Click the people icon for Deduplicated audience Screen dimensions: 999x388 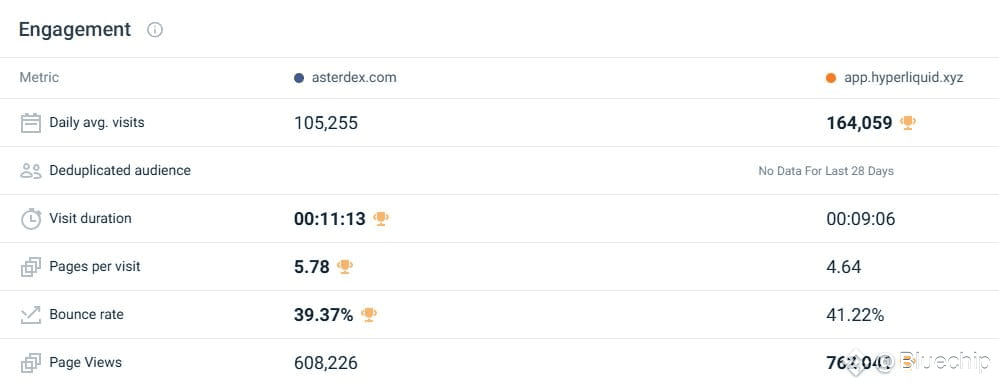31,171
